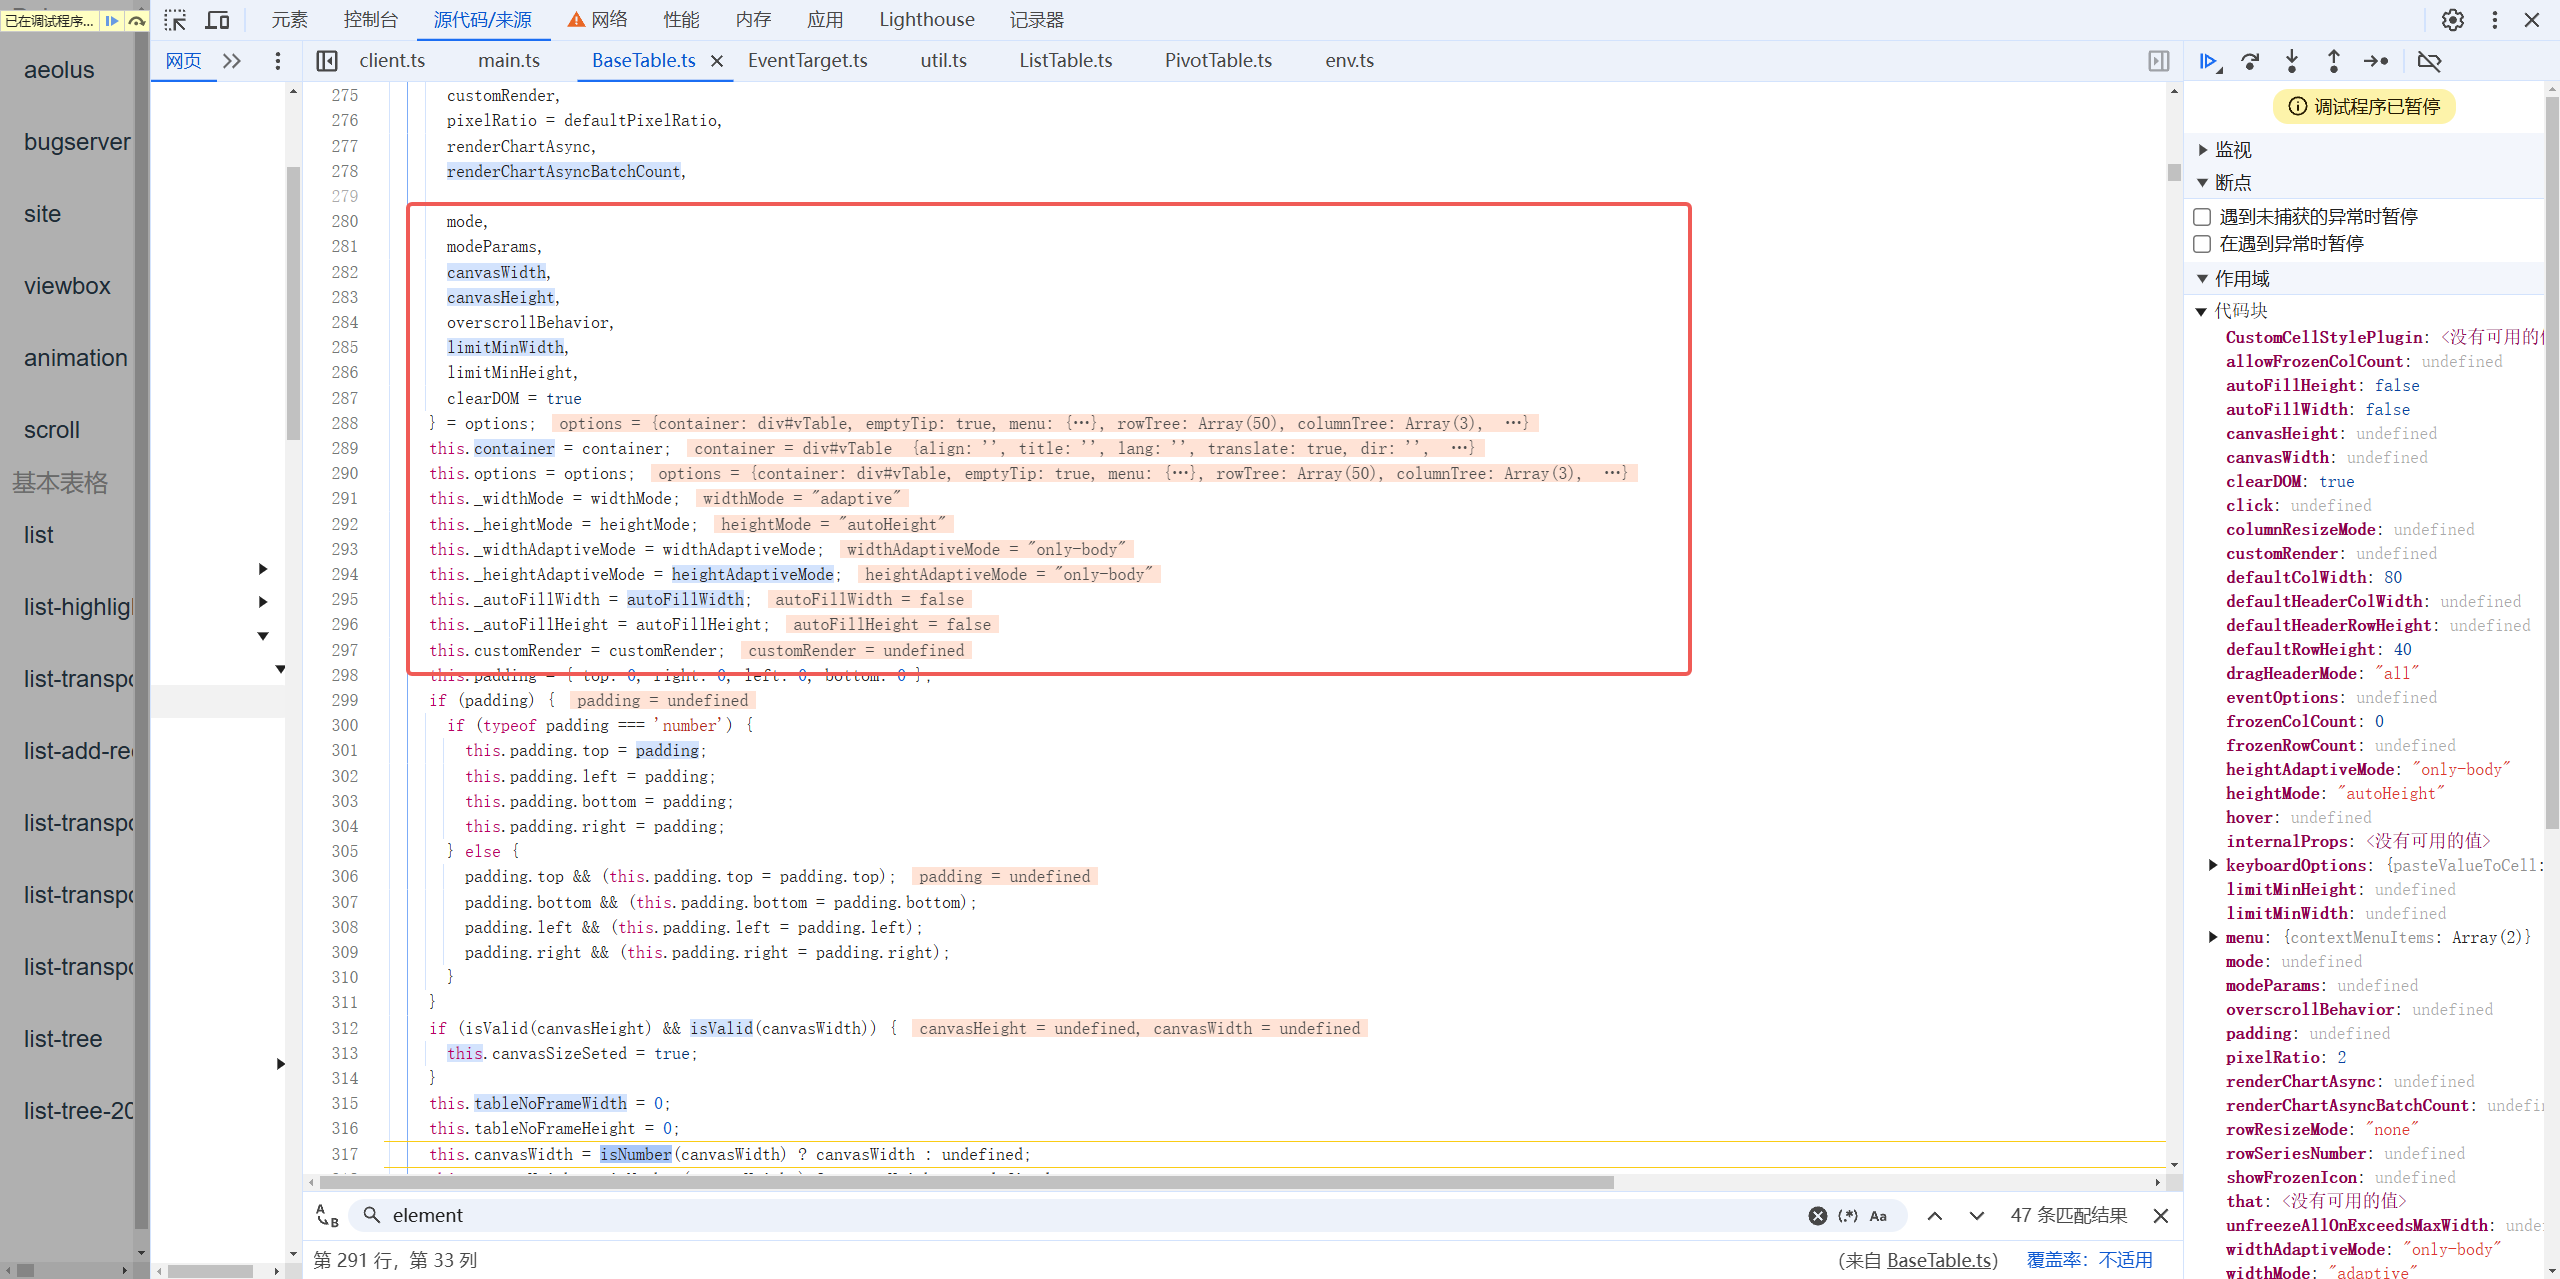Viewport: 2560px width, 1279px height.
Task: Enable pause on caught exceptions checkbox
Action: (x=2202, y=244)
